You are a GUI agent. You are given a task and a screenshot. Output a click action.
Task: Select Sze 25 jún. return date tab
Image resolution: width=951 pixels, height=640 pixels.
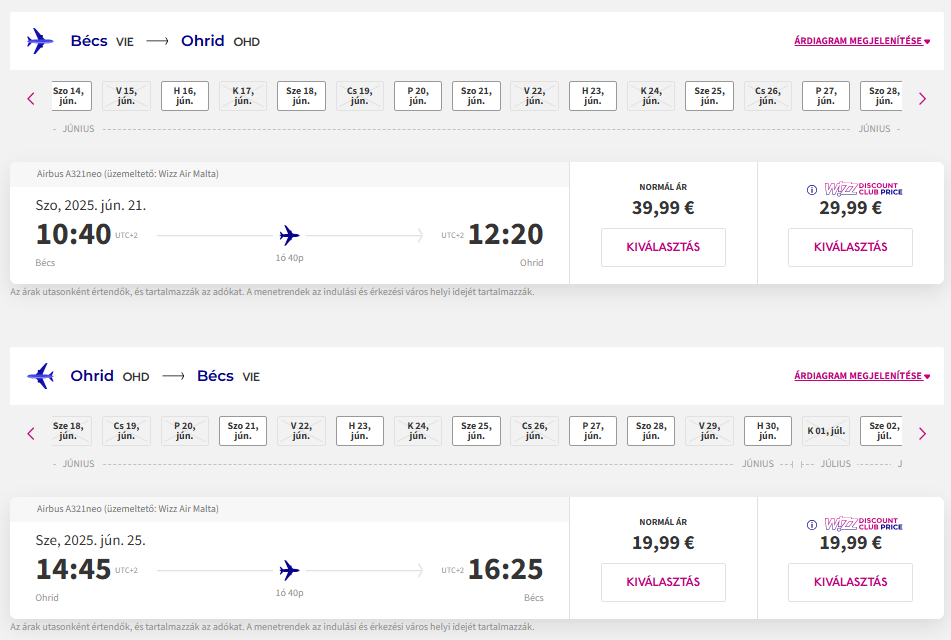coord(476,431)
